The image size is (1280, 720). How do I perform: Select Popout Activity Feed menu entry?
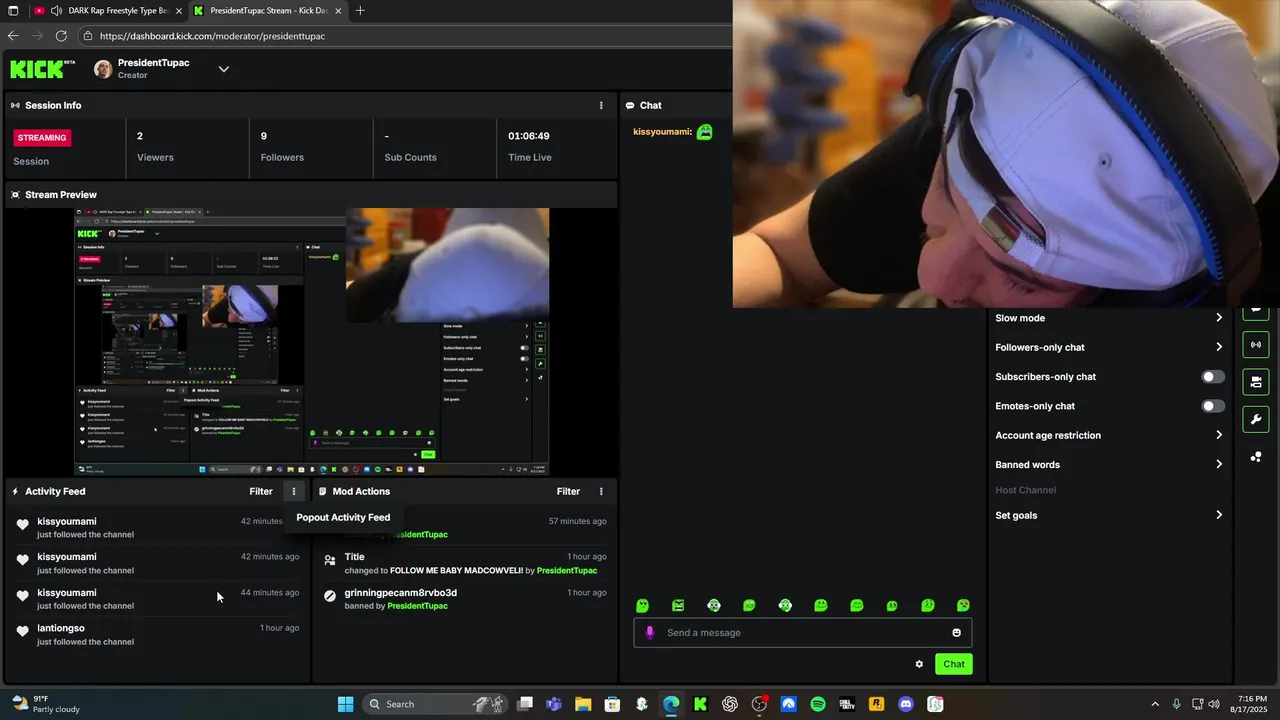[343, 517]
